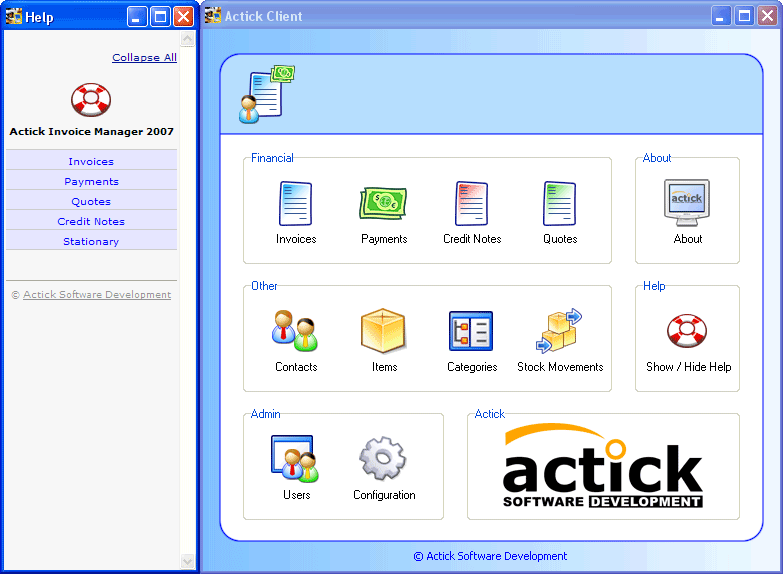Viewport: 783px width, 574px height.
Task: Click the Configuration label text
Action: tap(384, 495)
